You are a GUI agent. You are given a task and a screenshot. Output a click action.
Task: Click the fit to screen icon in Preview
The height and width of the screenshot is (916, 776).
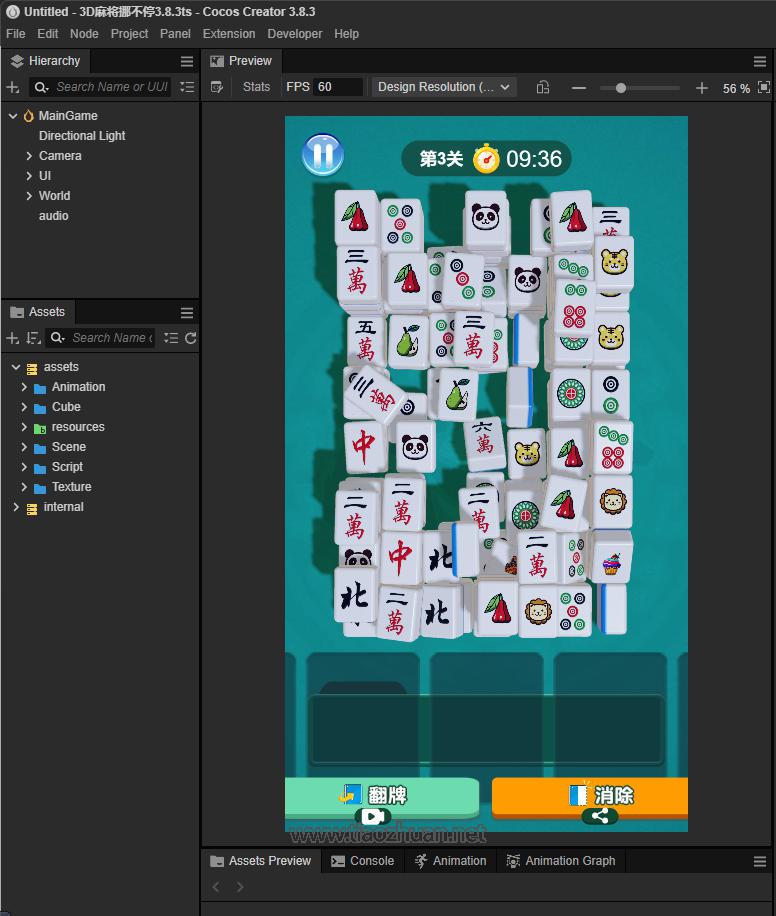tap(764, 87)
